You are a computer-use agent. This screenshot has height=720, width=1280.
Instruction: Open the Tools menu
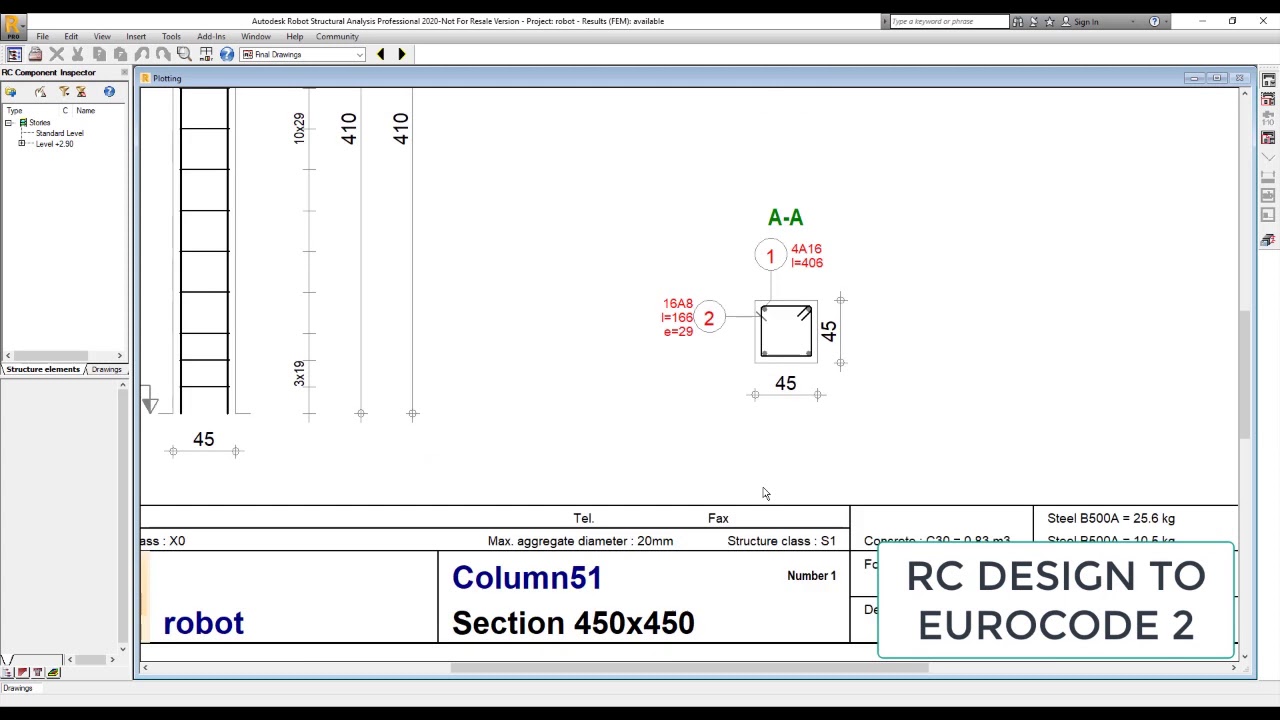(171, 37)
